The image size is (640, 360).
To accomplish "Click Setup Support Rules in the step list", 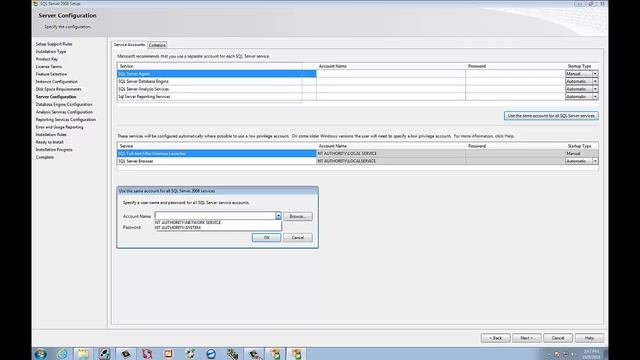I will click(54, 44).
